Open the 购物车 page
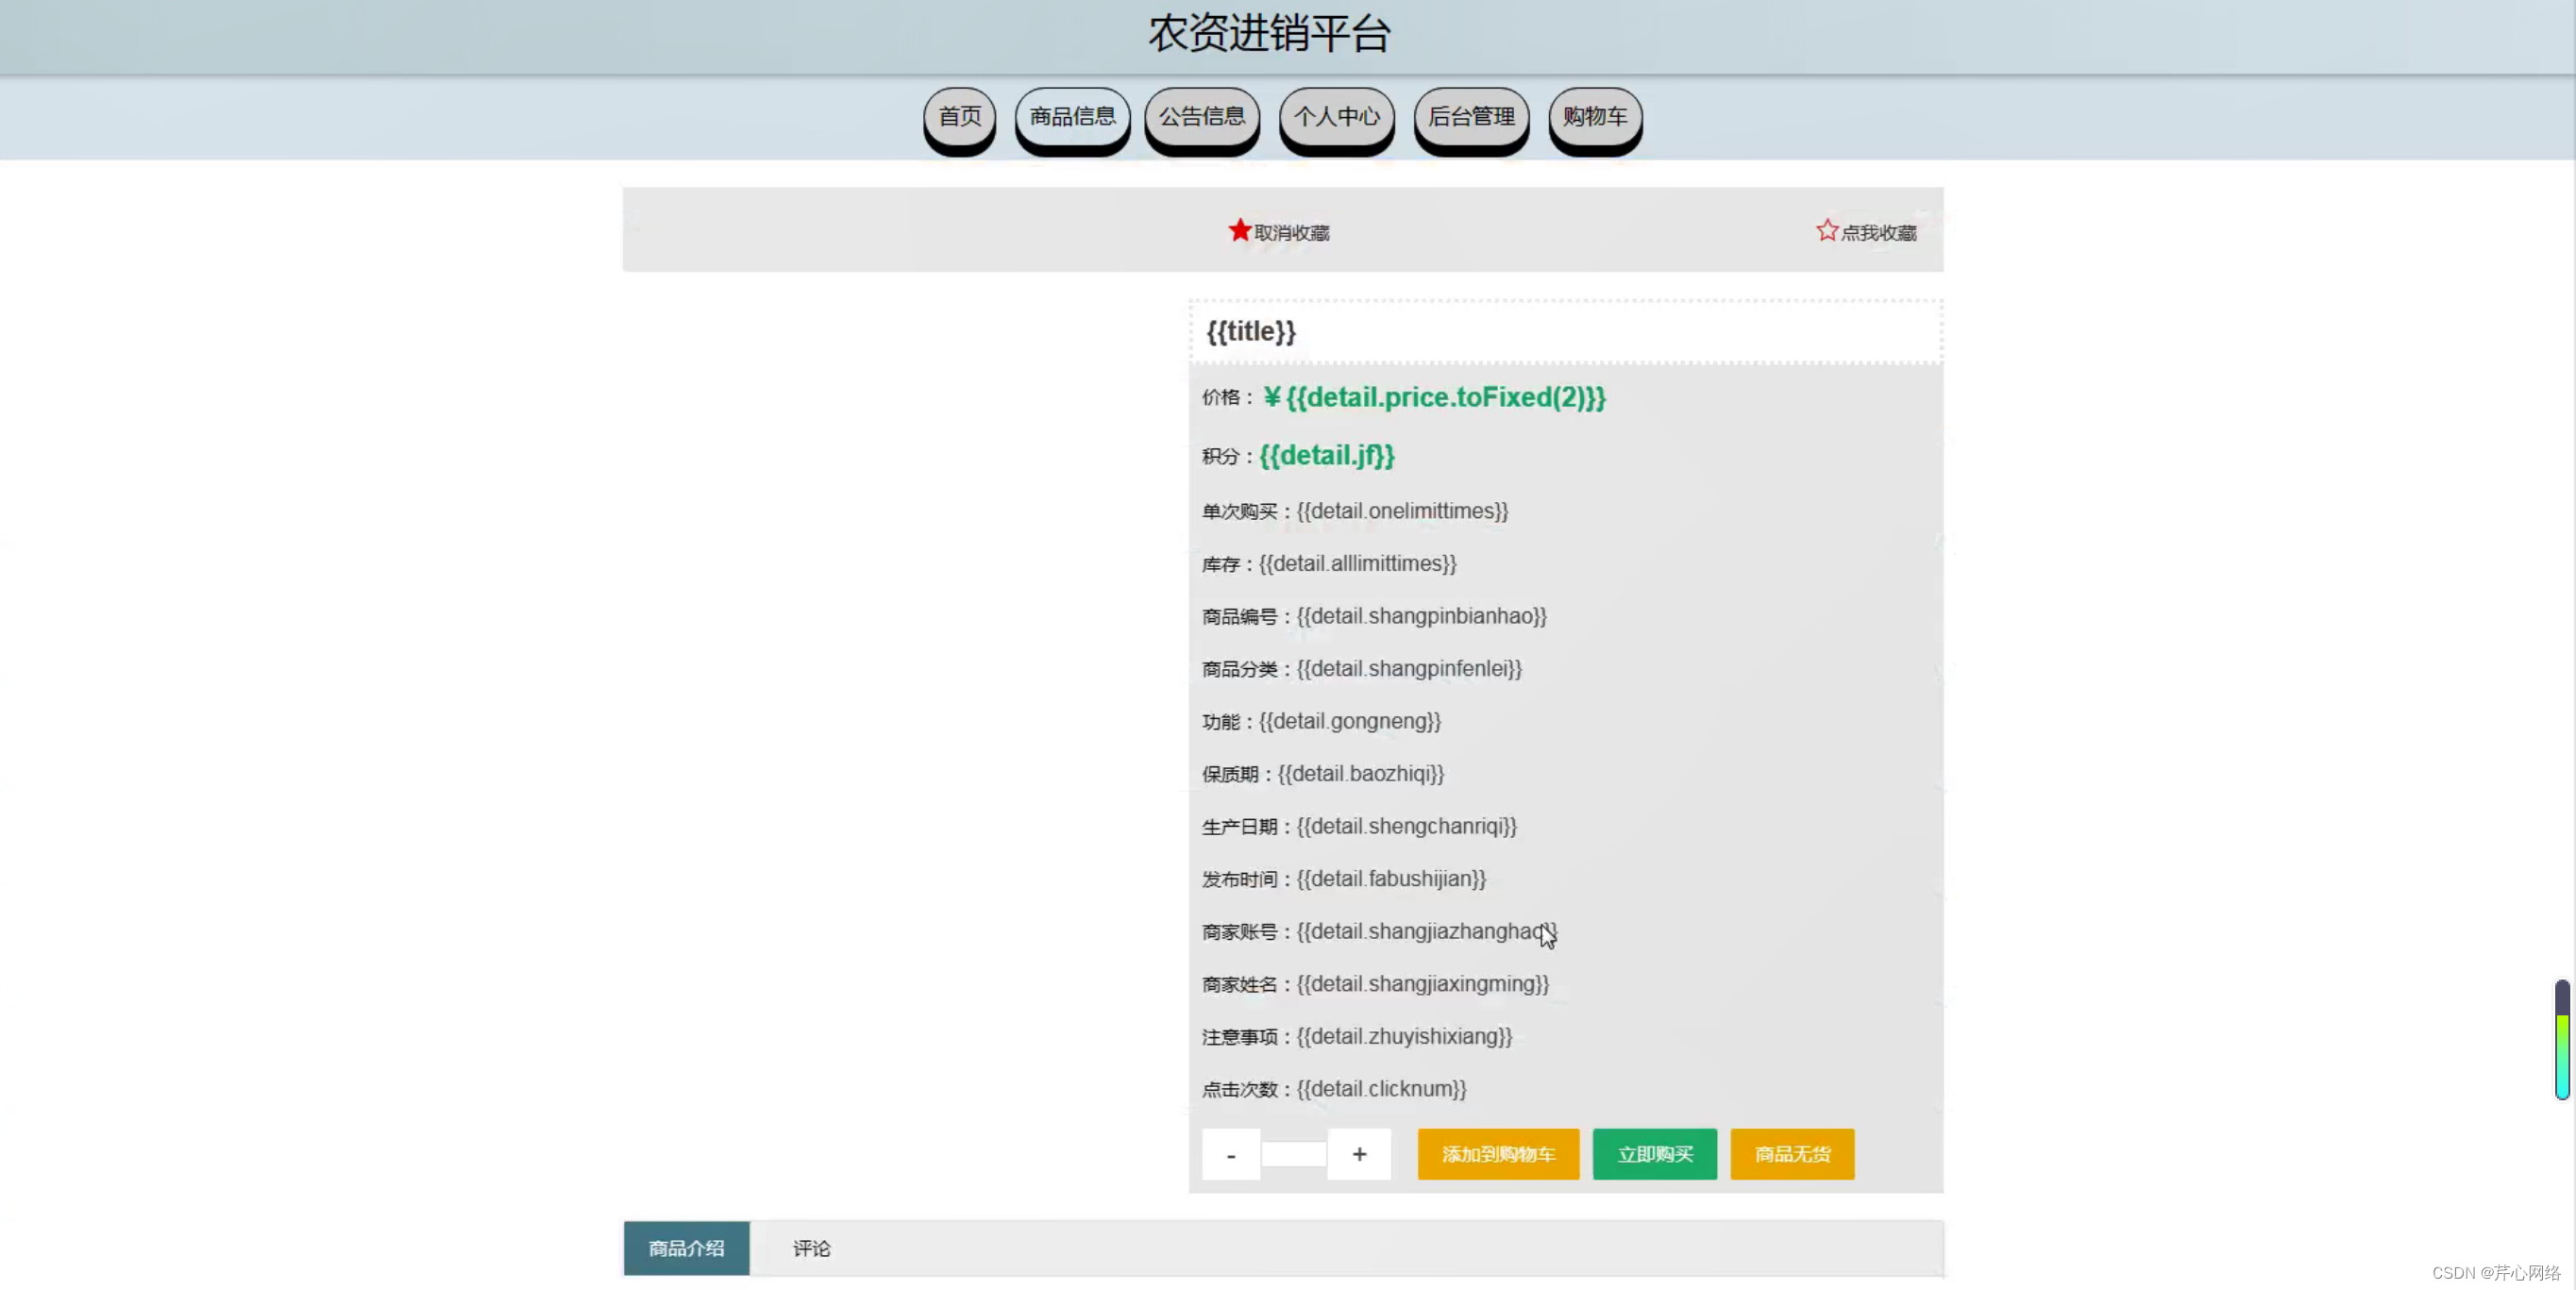This screenshot has height=1290, width=2576. (1594, 118)
